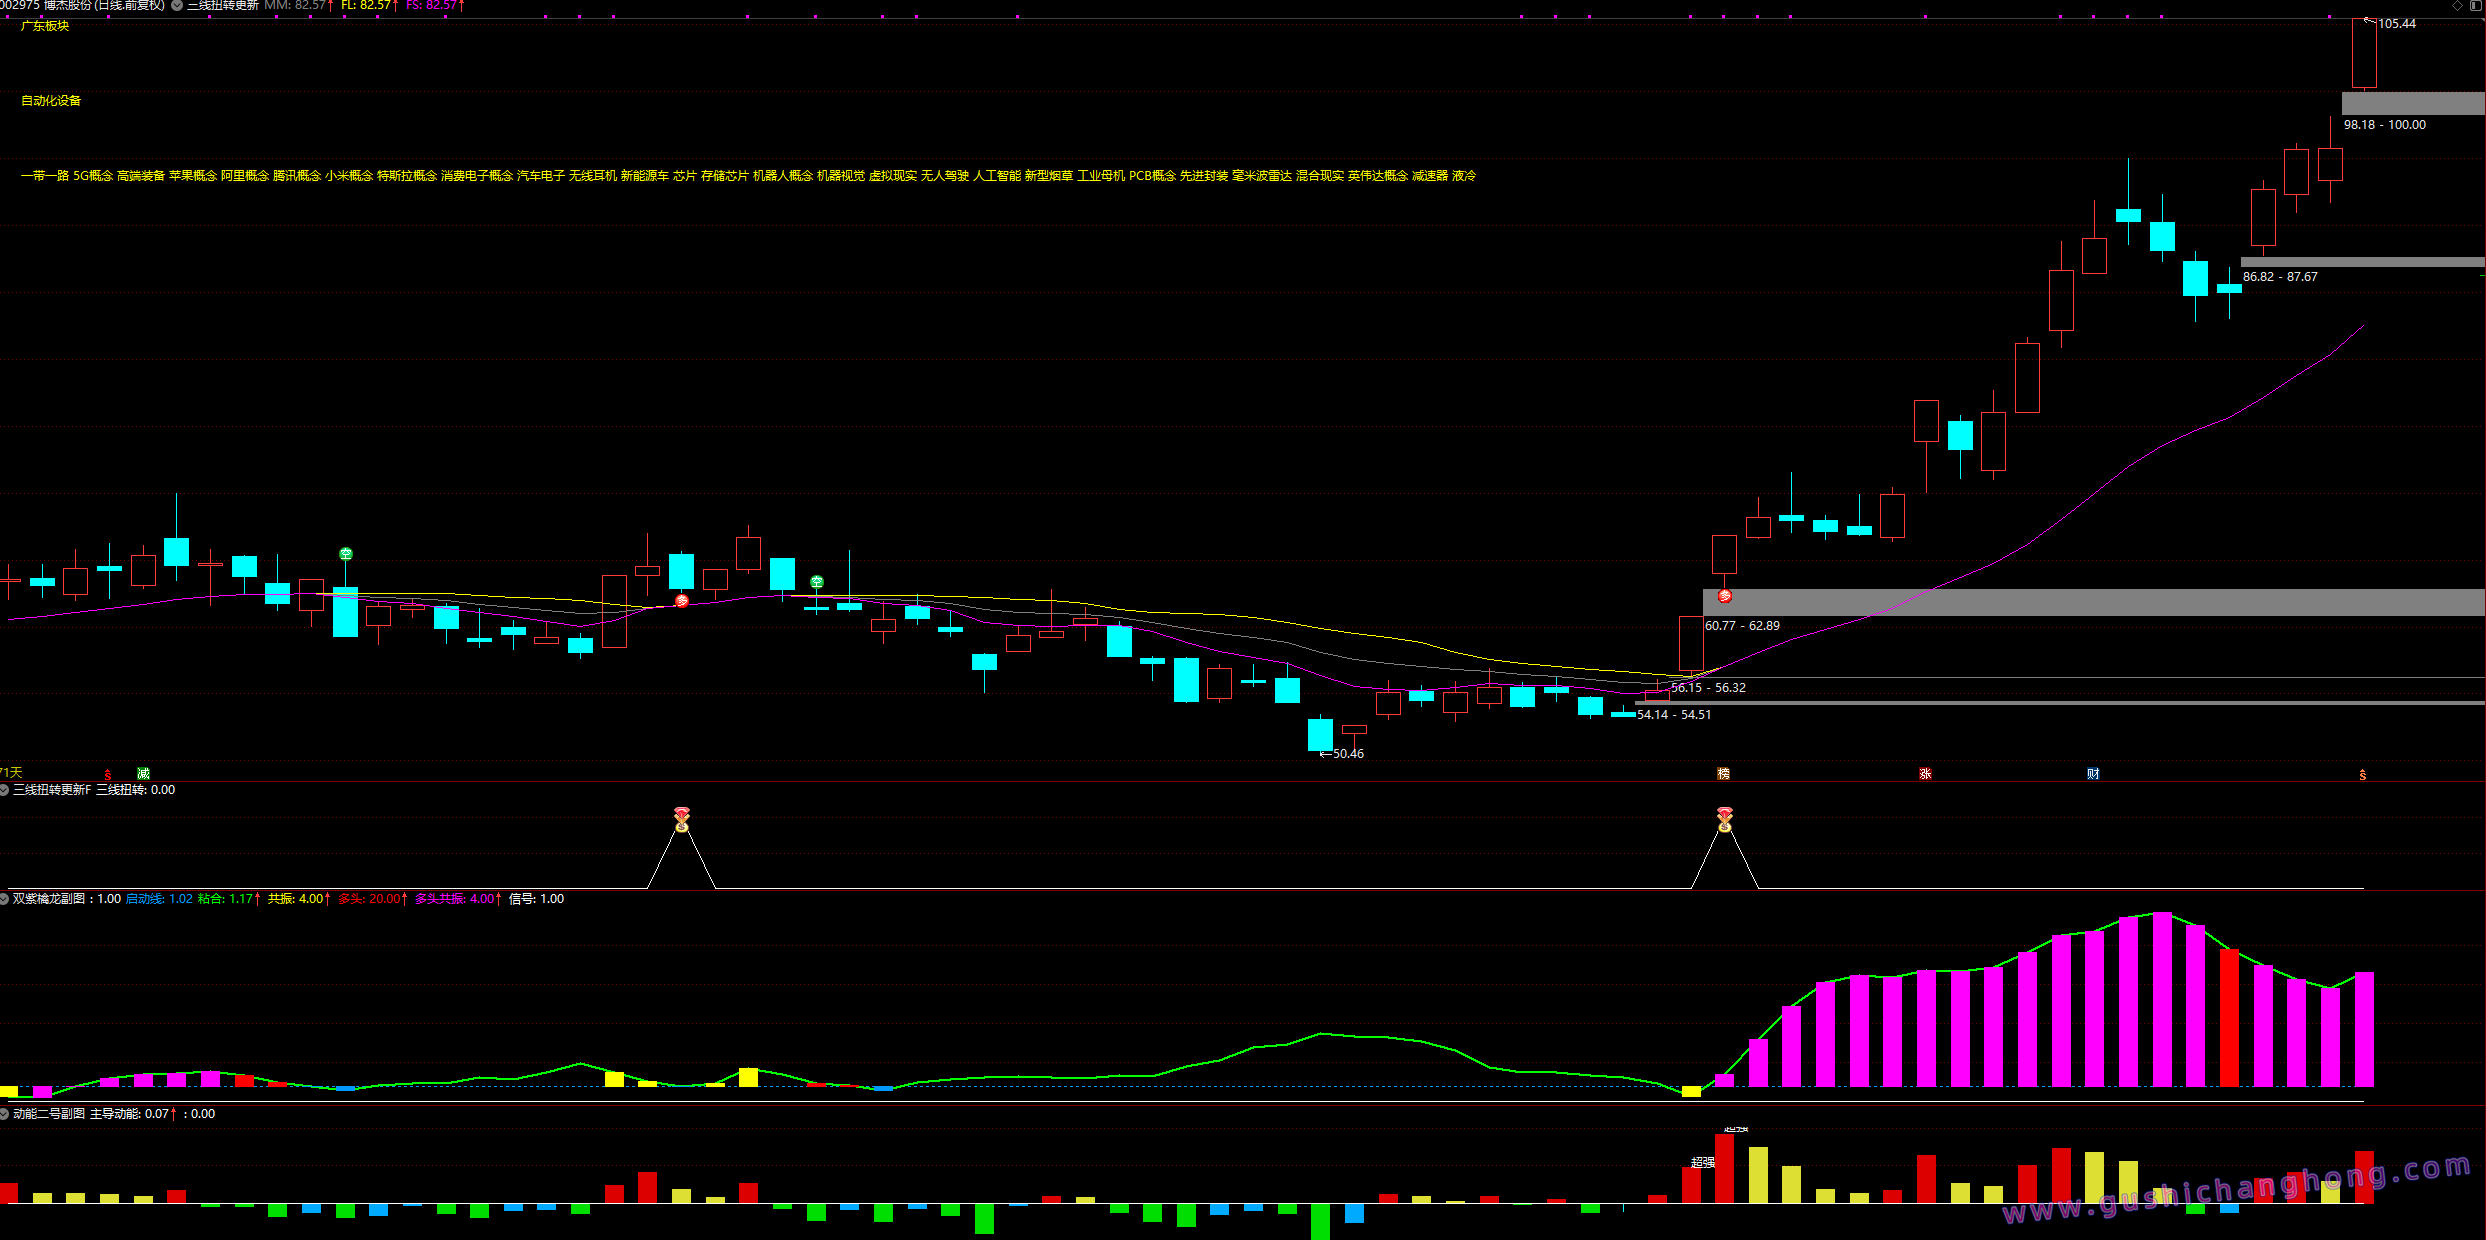
Task: Expand the 双紫擒龙副图 indicator panel menu
Action: [5, 899]
